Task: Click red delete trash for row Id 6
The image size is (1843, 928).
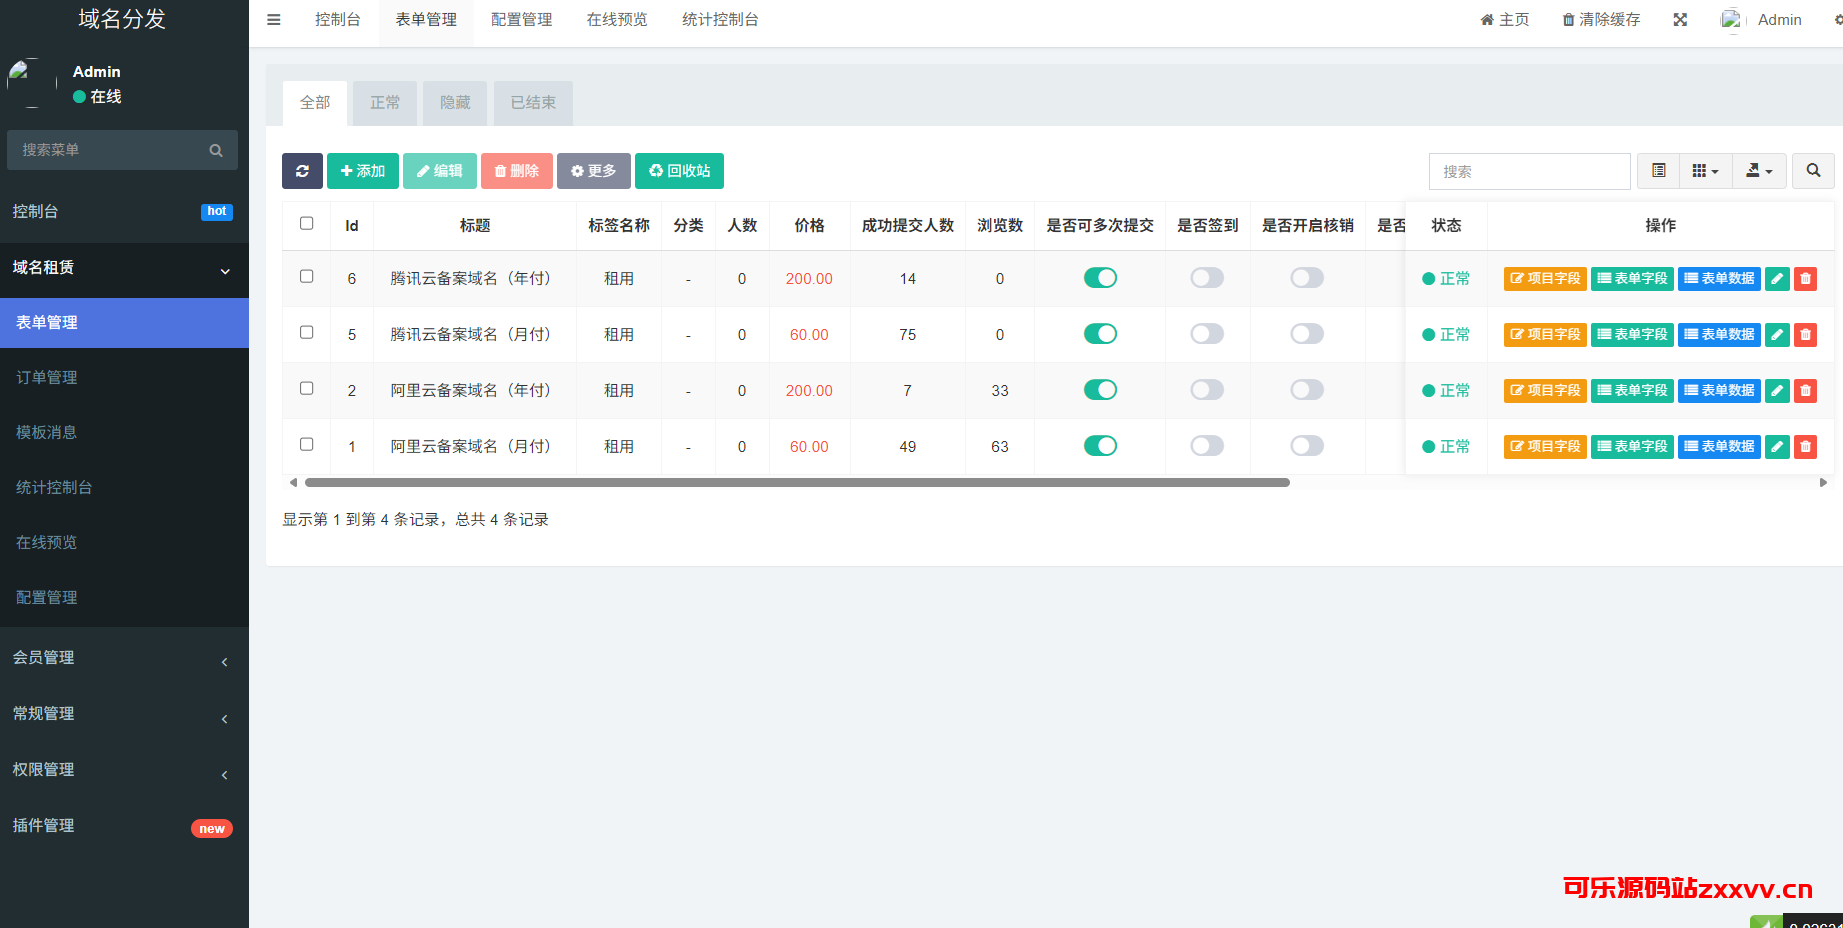Action: [x=1805, y=279]
